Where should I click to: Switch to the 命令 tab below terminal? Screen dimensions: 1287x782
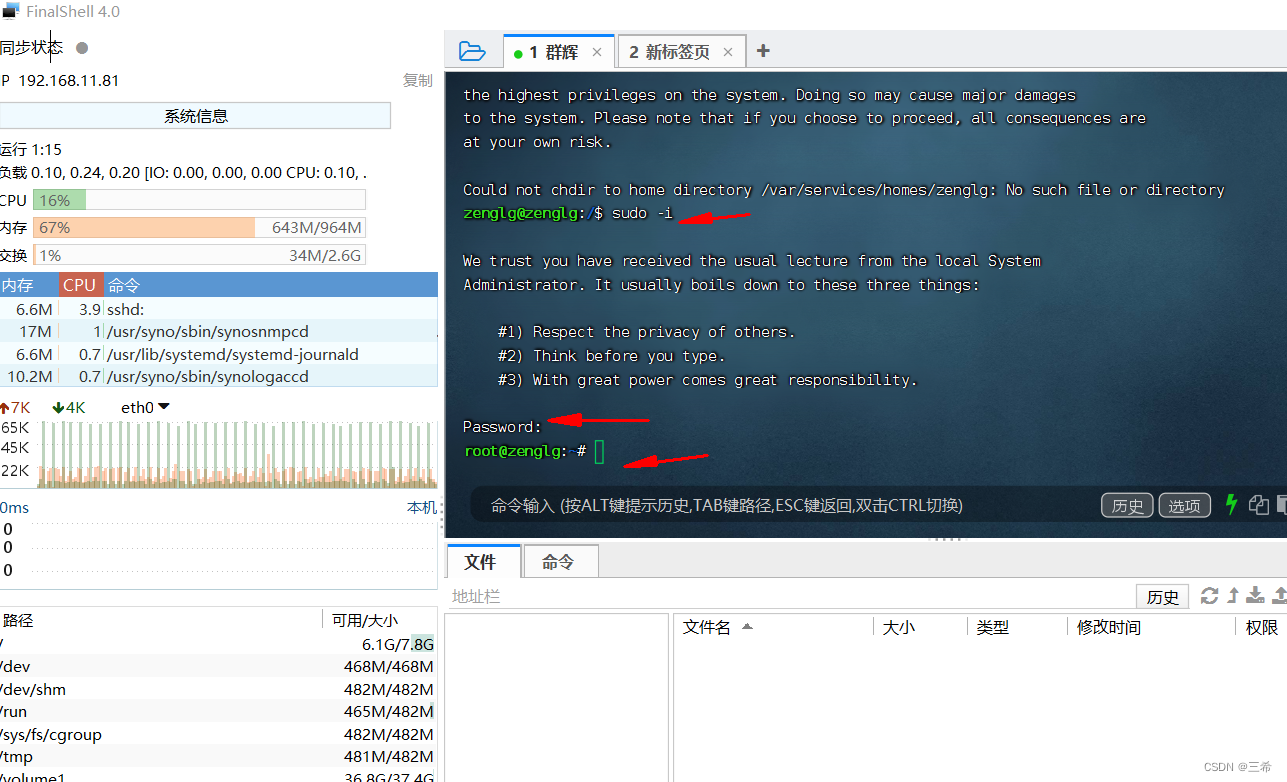point(560,561)
